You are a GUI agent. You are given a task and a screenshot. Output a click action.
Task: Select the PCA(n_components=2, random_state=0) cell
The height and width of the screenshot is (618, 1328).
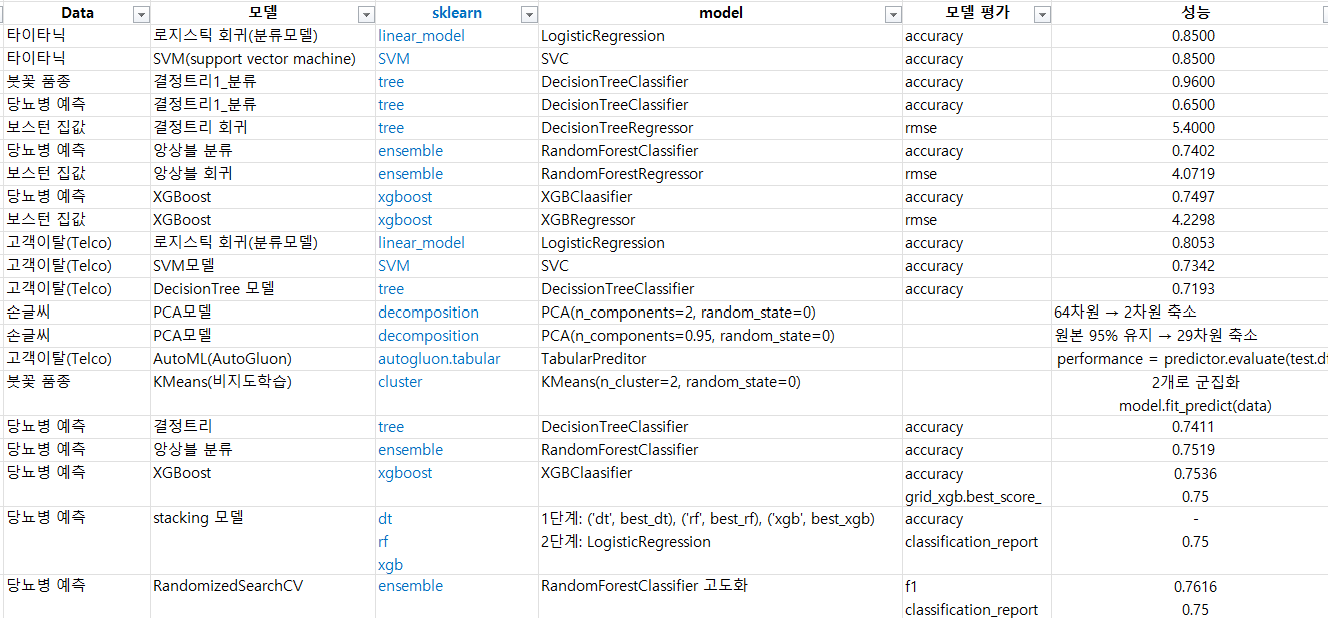(x=720, y=312)
